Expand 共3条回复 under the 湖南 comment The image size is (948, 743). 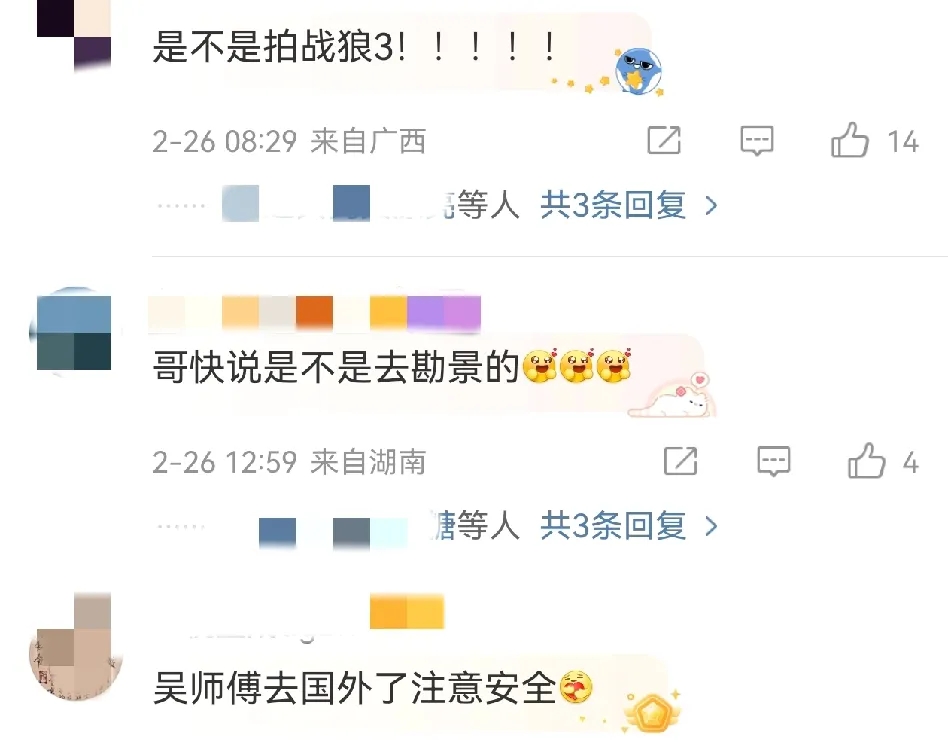(x=629, y=525)
